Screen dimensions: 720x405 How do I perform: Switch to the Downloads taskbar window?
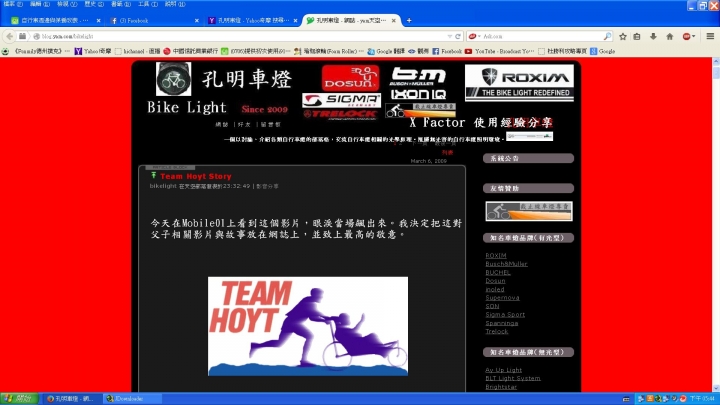pyautogui.click(x=132, y=399)
